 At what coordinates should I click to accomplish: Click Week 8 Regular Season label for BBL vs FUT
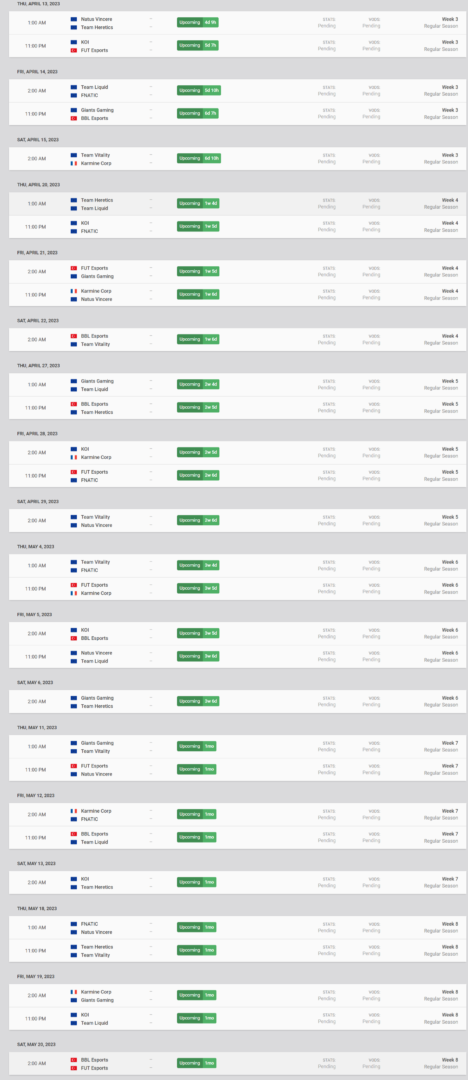[441, 1063]
